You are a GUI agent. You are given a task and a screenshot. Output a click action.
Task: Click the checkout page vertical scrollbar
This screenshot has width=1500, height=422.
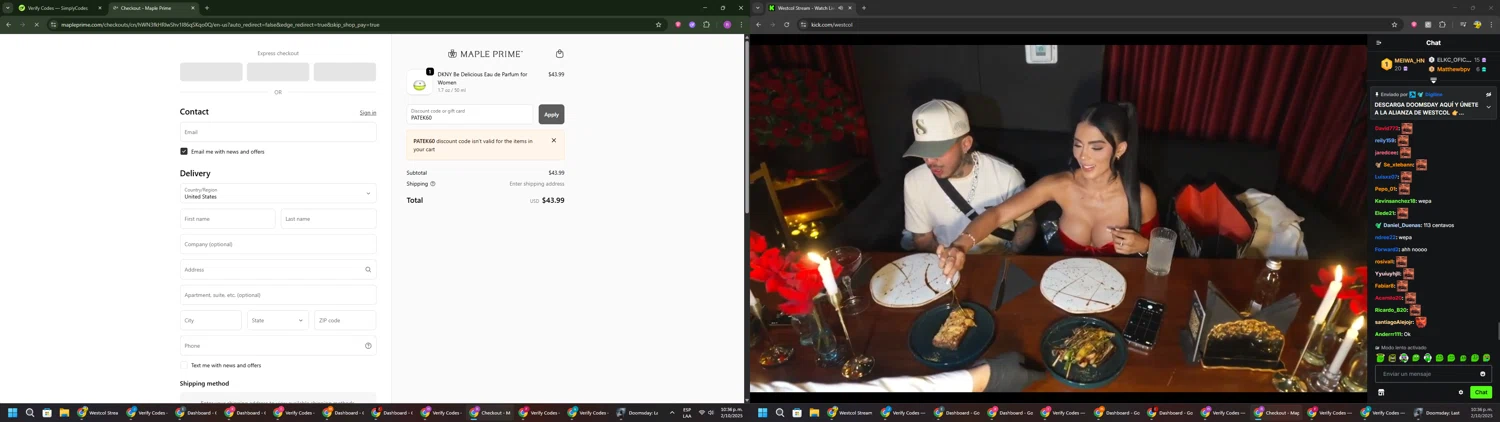point(746,128)
